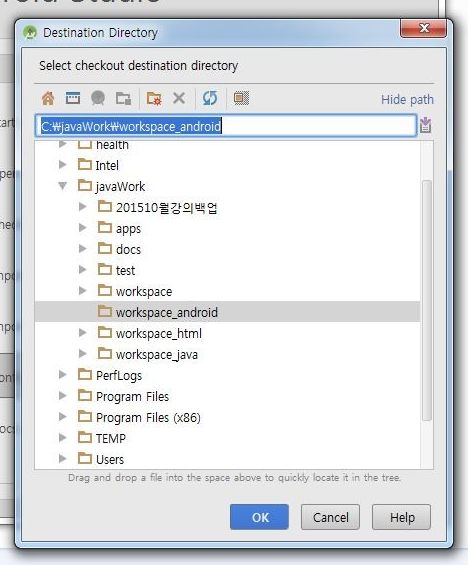Toggle show hidden files and directories icon
Screen dimensions: 468x567
click(241, 98)
